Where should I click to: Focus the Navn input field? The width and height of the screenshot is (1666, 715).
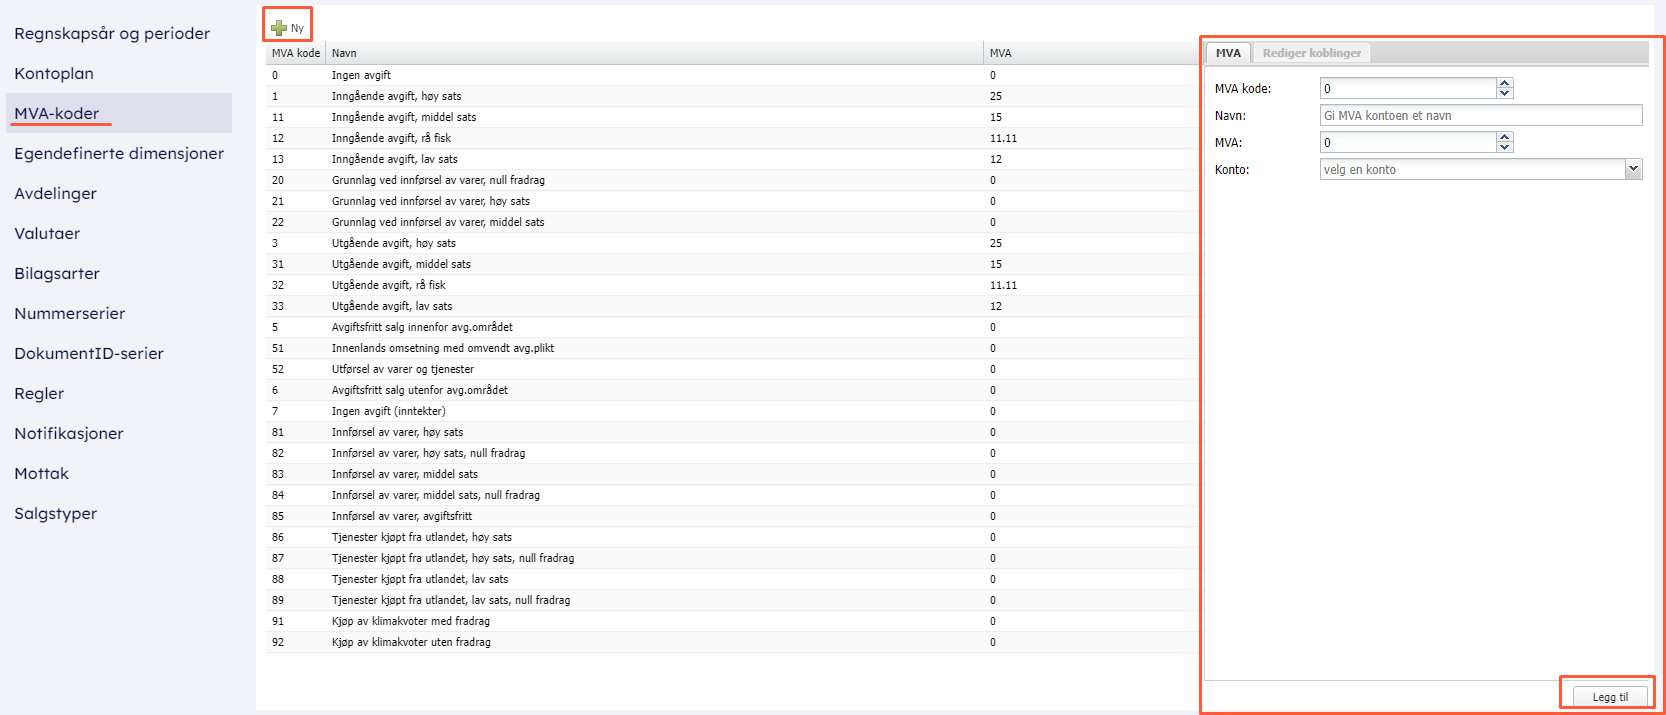pyautogui.click(x=1480, y=116)
